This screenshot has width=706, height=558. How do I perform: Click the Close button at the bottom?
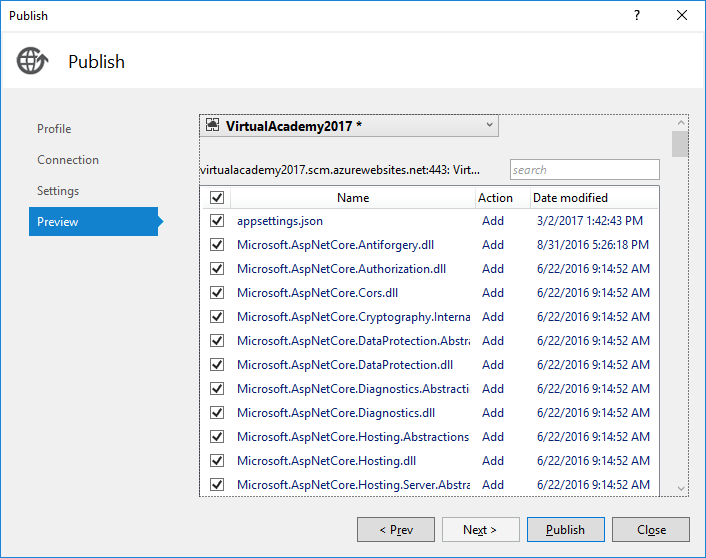click(651, 530)
